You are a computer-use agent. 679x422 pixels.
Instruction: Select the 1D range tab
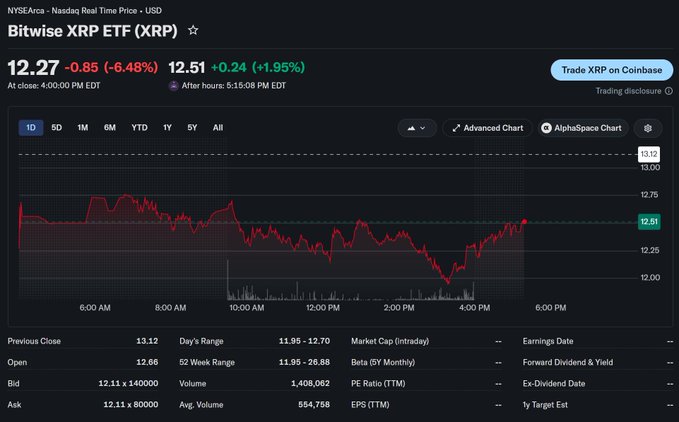[x=31, y=128]
